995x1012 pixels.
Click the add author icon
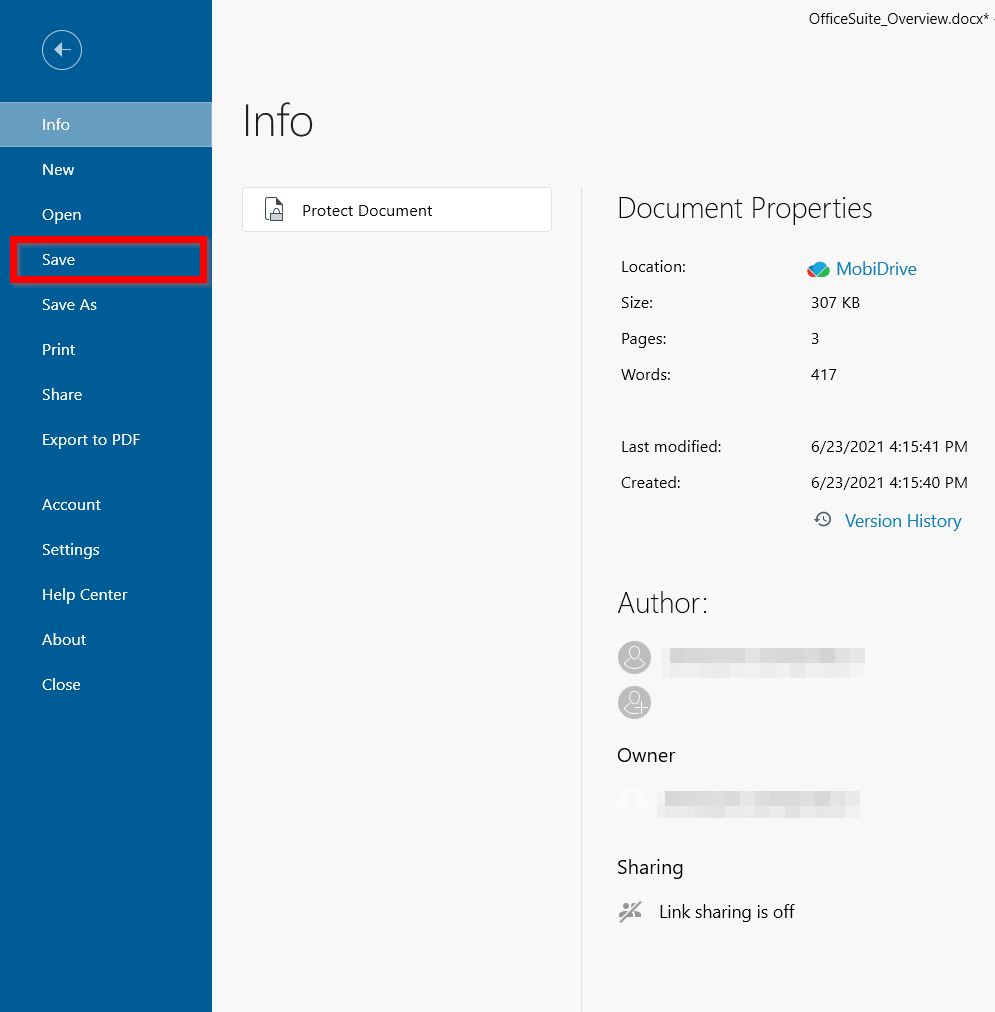tap(634, 702)
